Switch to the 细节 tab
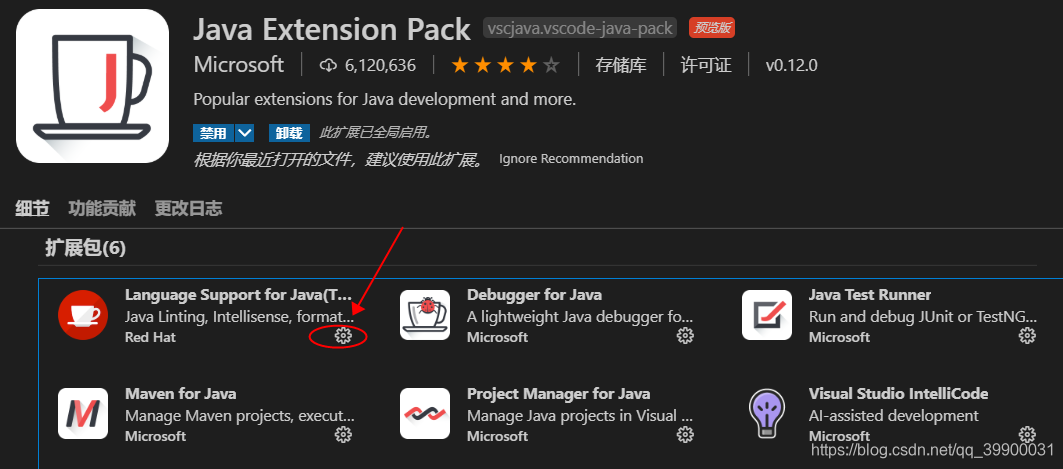This screenshot has width=1063, height=469. (33, 208)
